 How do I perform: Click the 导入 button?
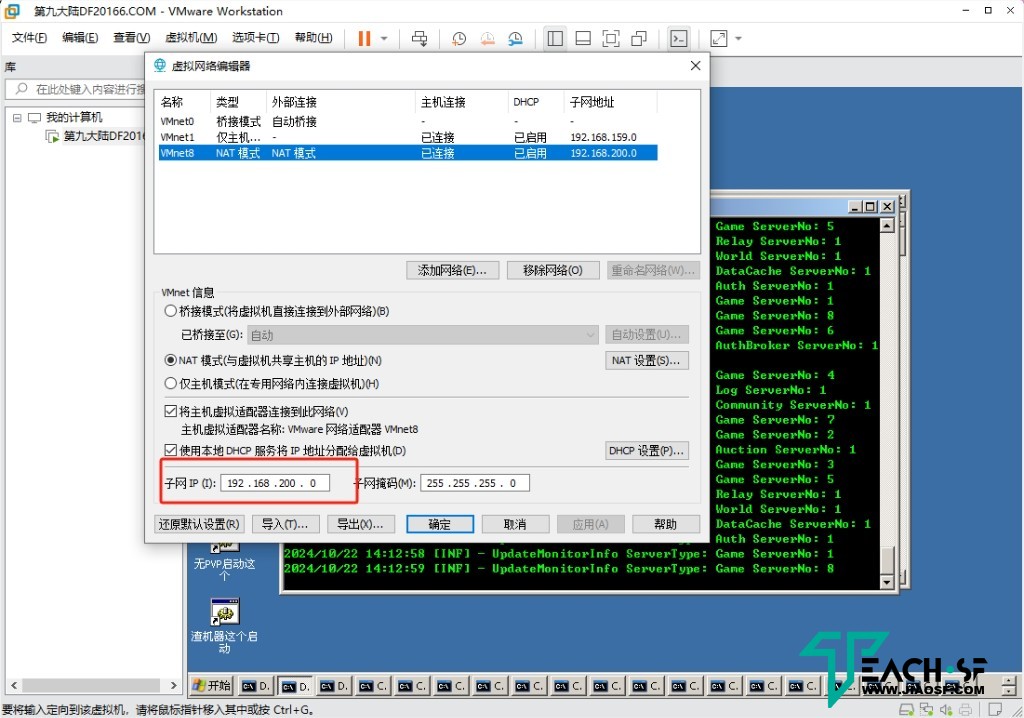click(x=285, y=524)
